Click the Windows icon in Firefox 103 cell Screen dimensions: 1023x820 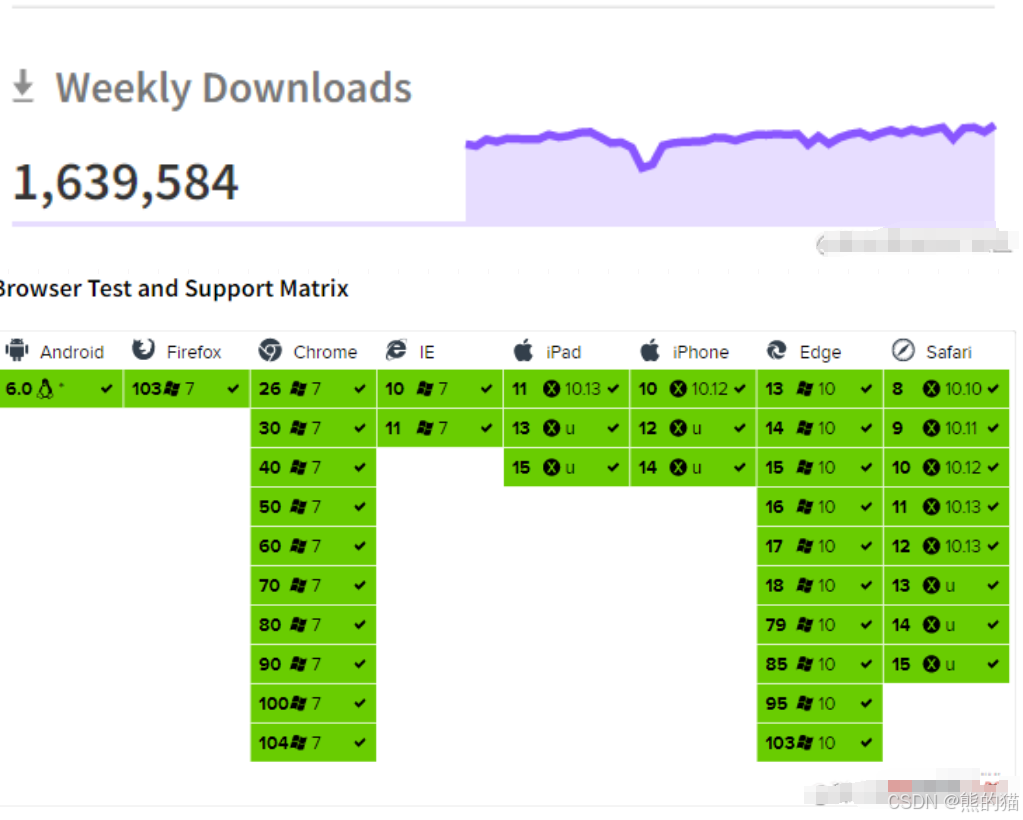pos(172,389)
